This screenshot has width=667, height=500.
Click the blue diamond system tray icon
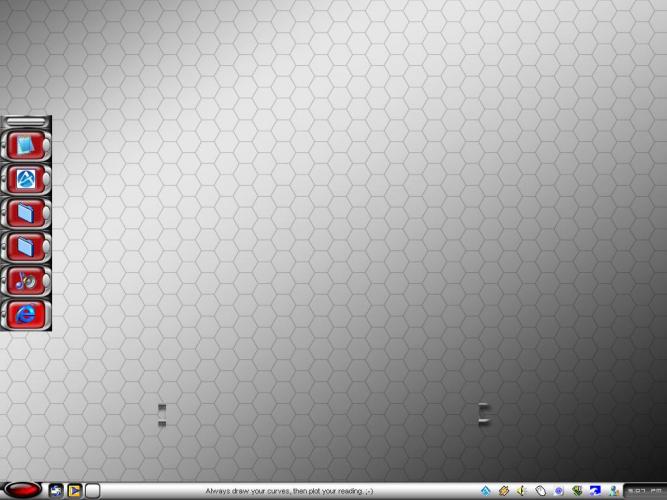coord(486,491)
